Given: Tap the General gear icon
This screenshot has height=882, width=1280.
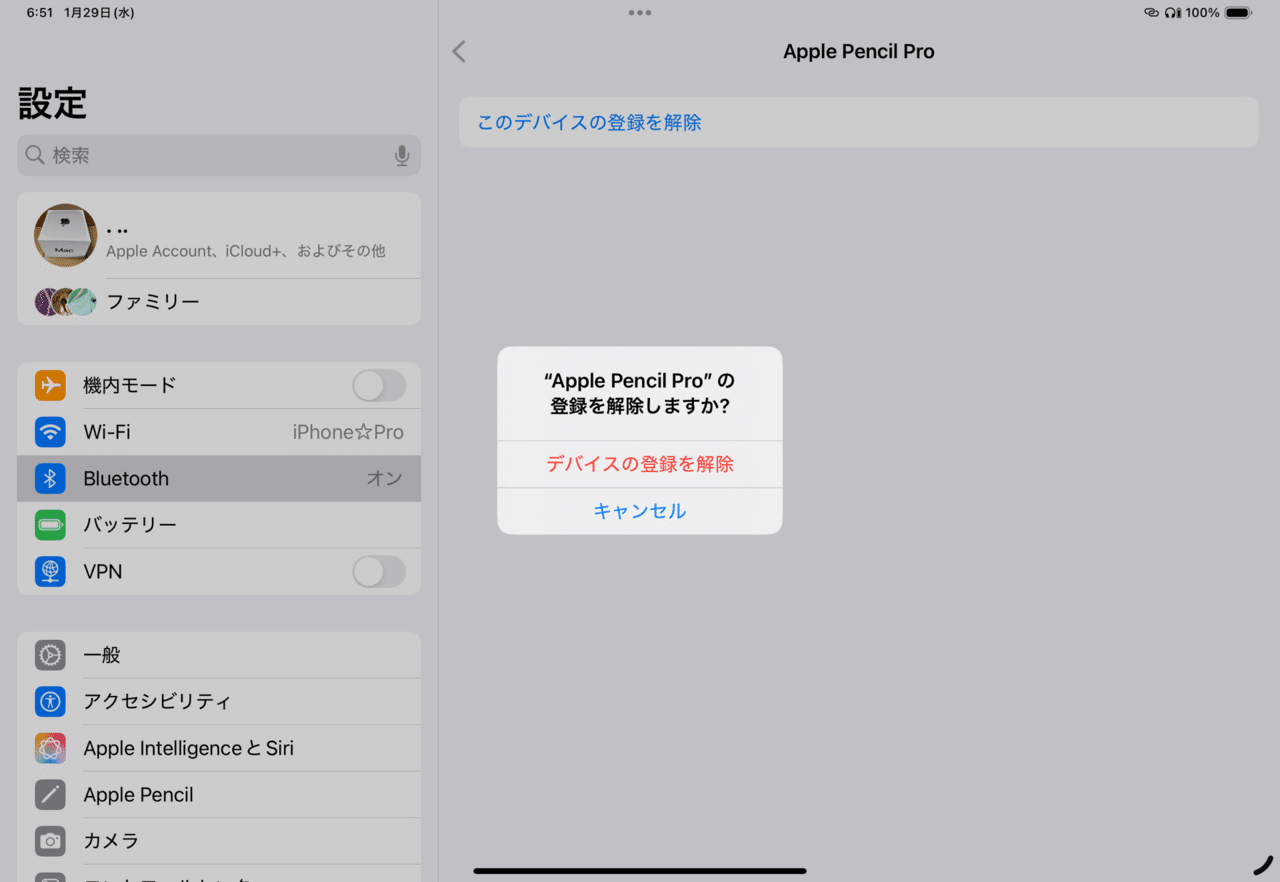Looking at the screenshot, I should (50, 655).
